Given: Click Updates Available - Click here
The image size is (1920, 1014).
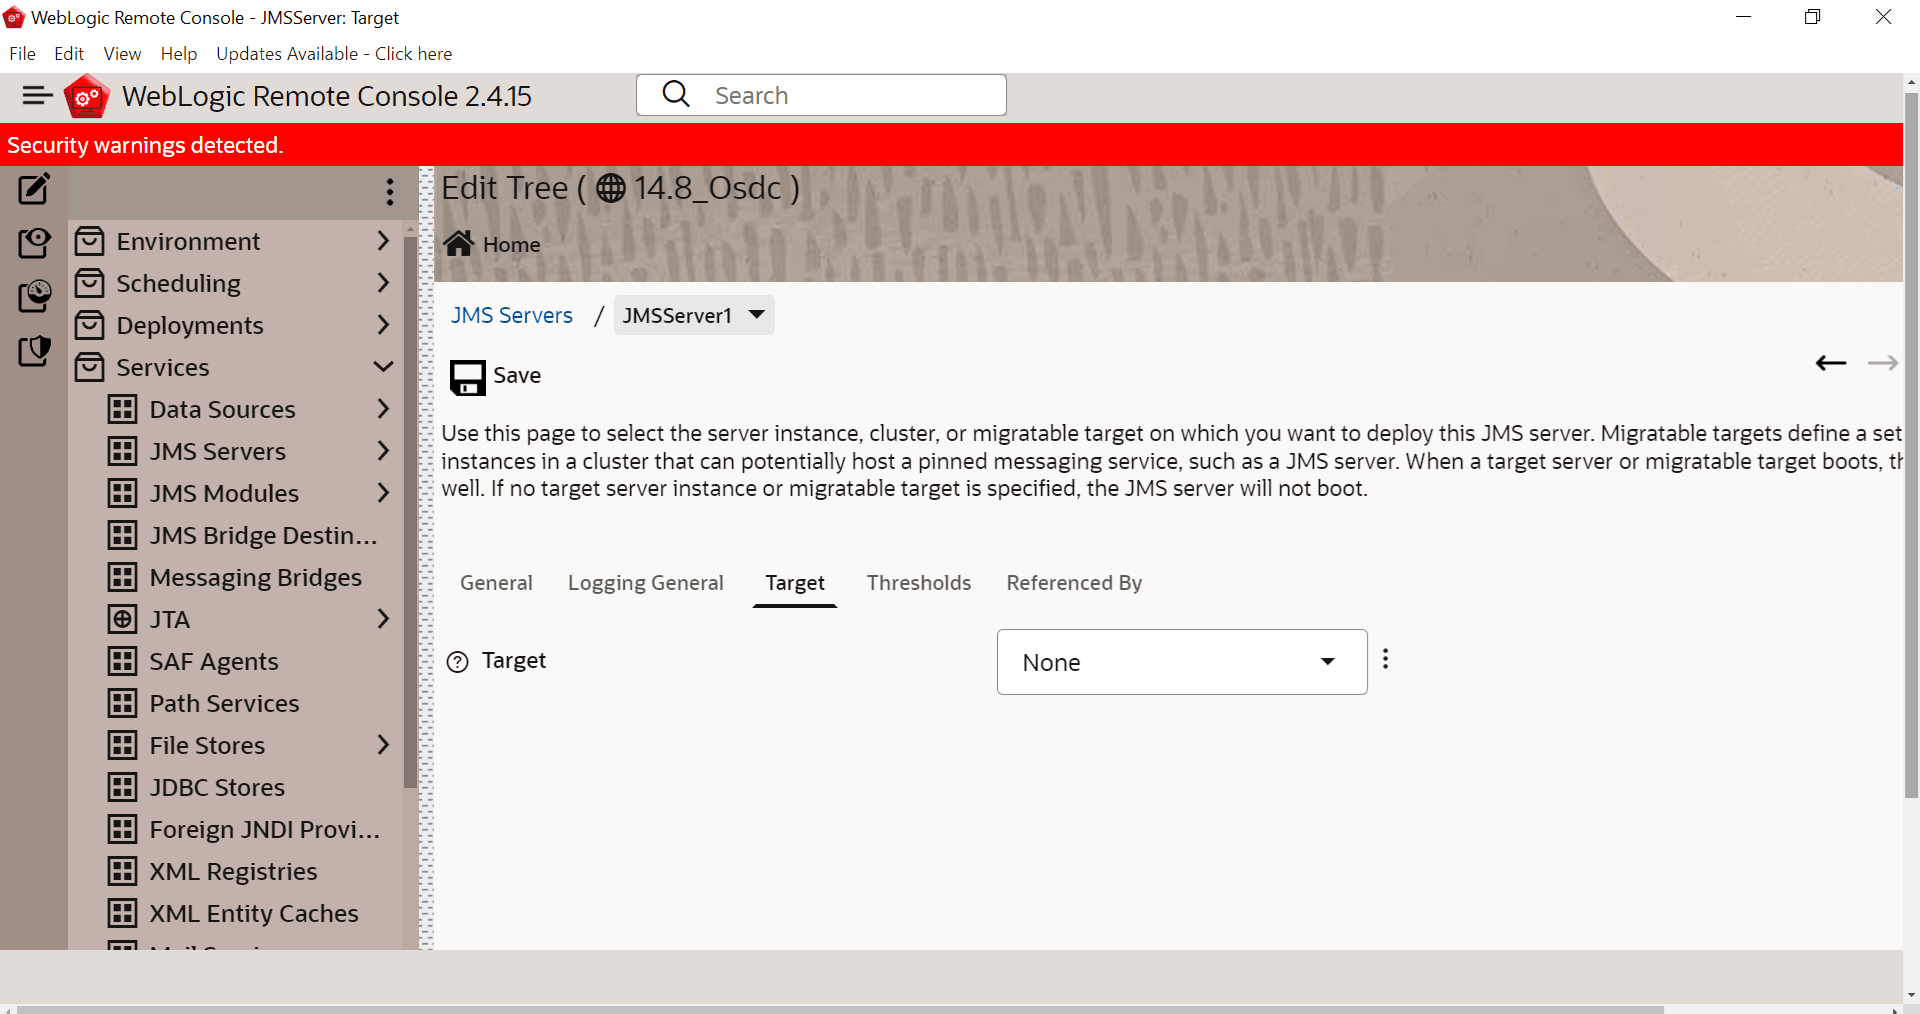Looking at the screenshot, I should point(334,54).
